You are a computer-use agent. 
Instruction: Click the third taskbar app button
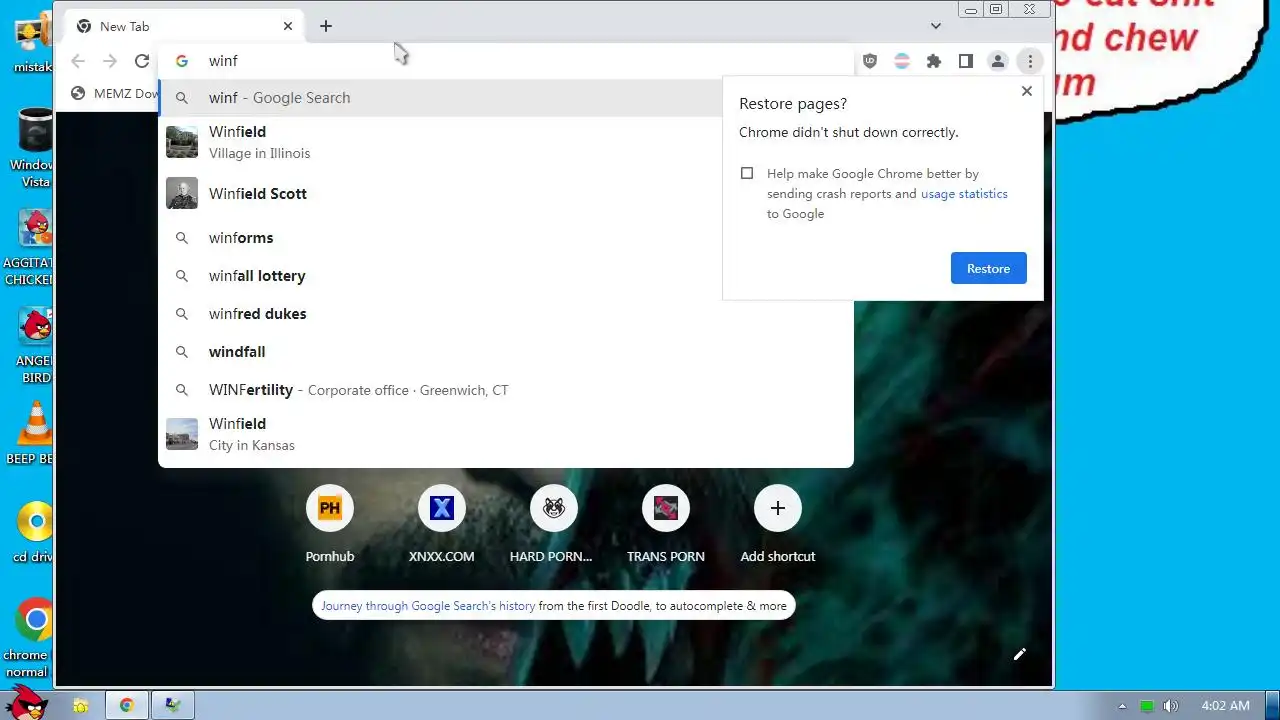click(173, 706)
